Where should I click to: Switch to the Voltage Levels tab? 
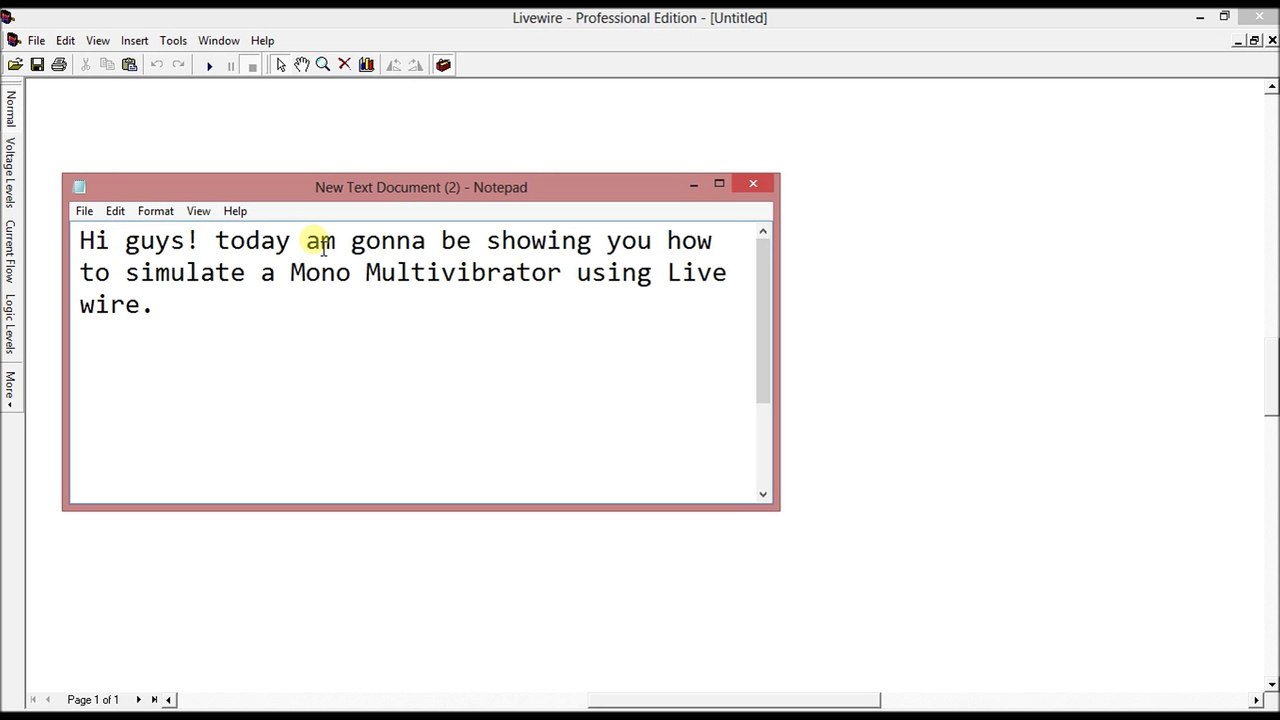pyautogui.click(x=11, y=172)
